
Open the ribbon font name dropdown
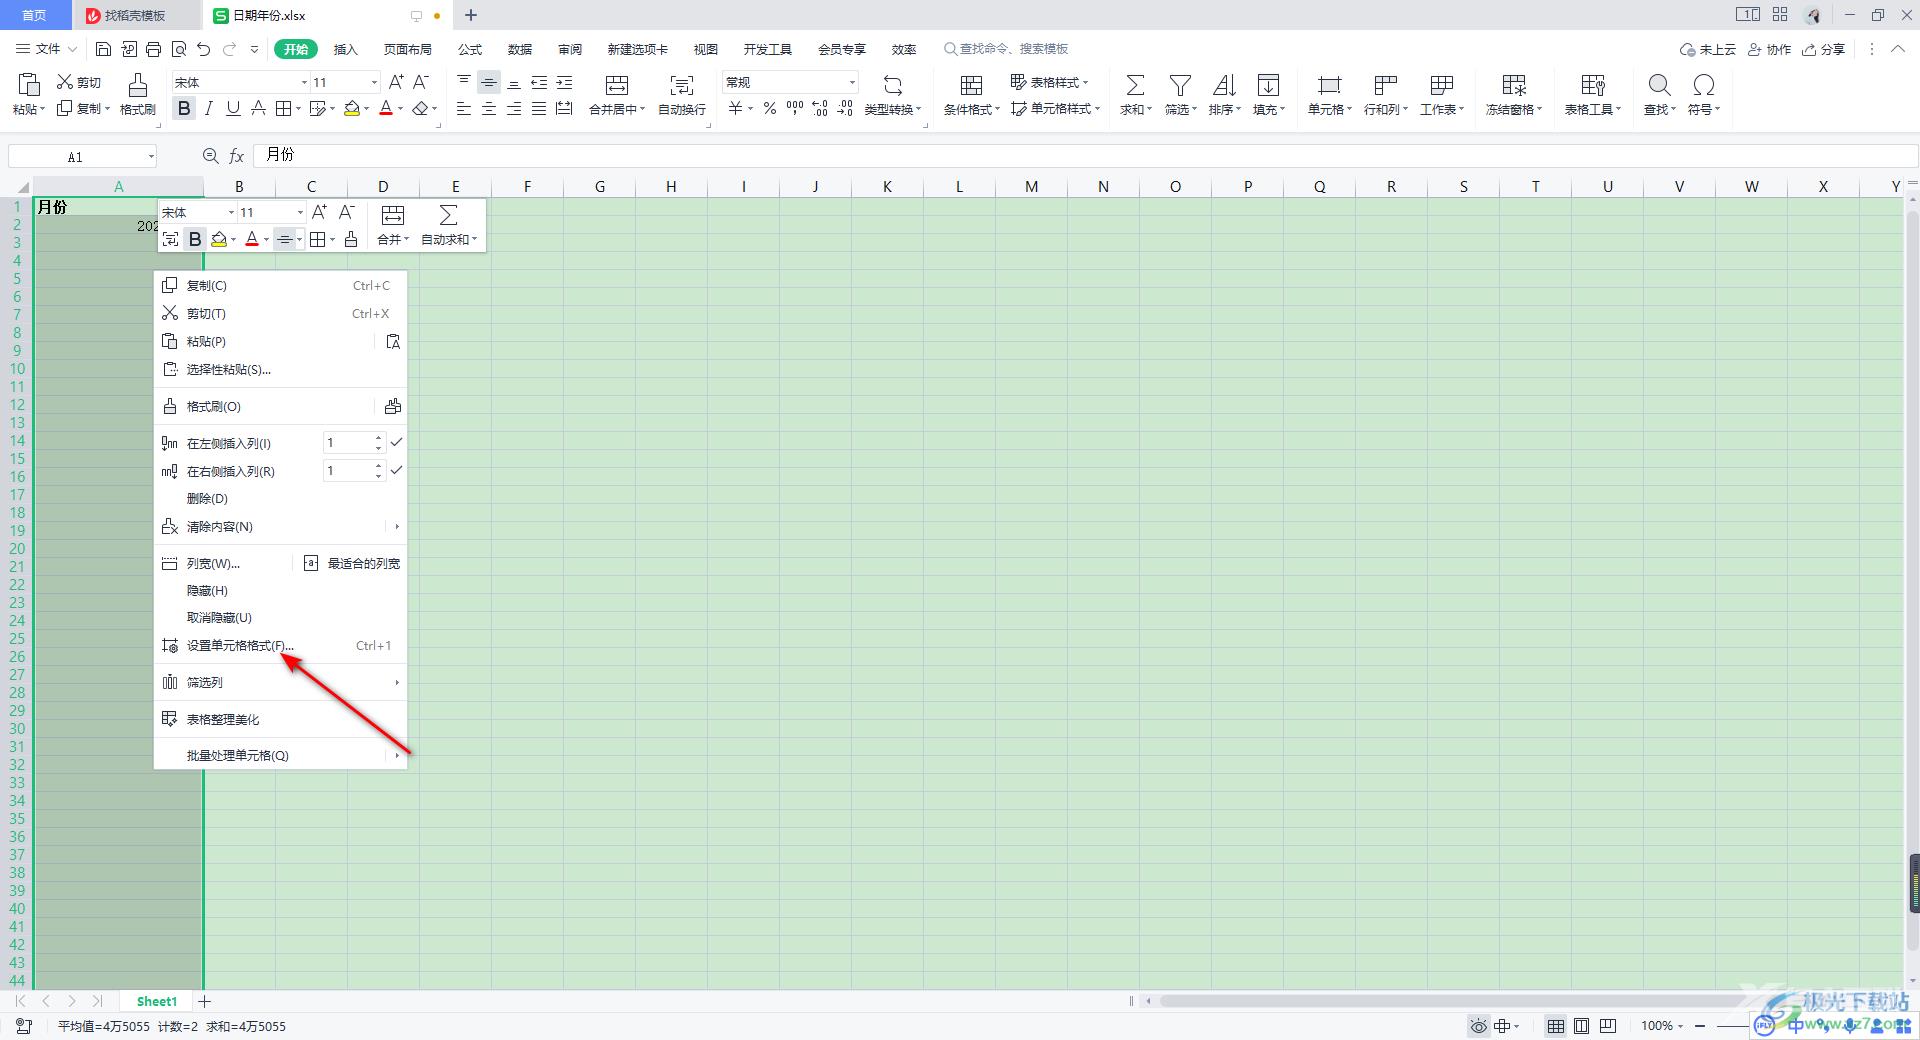(x=304, y=82)
